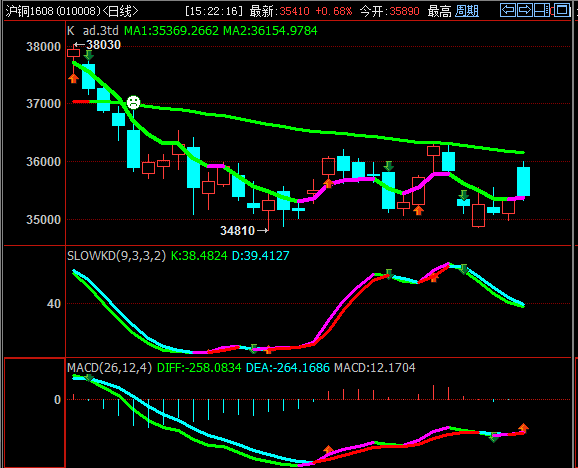Click the green down arrow beside 38030 candle
578x468 pixels.
coord(88,55)
